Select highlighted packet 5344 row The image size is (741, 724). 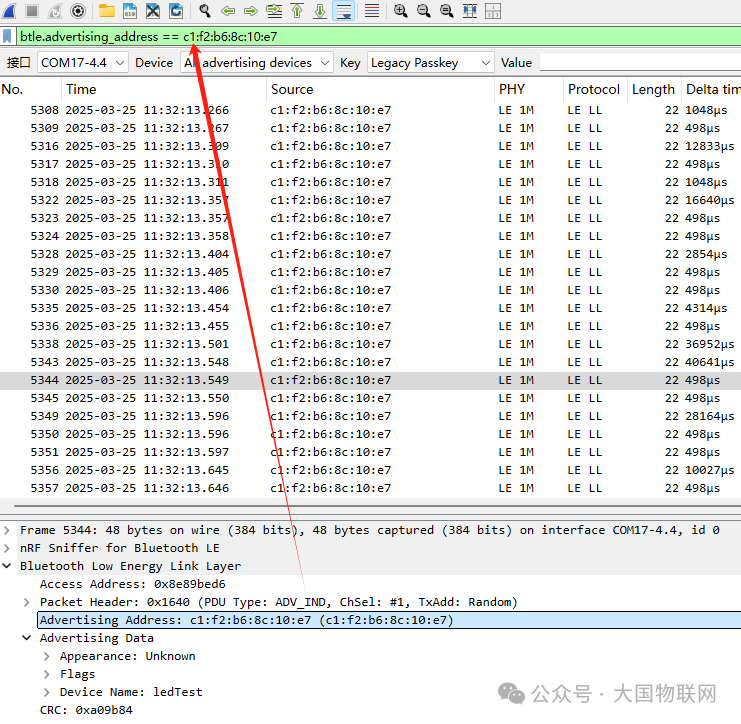coord(370,380)
